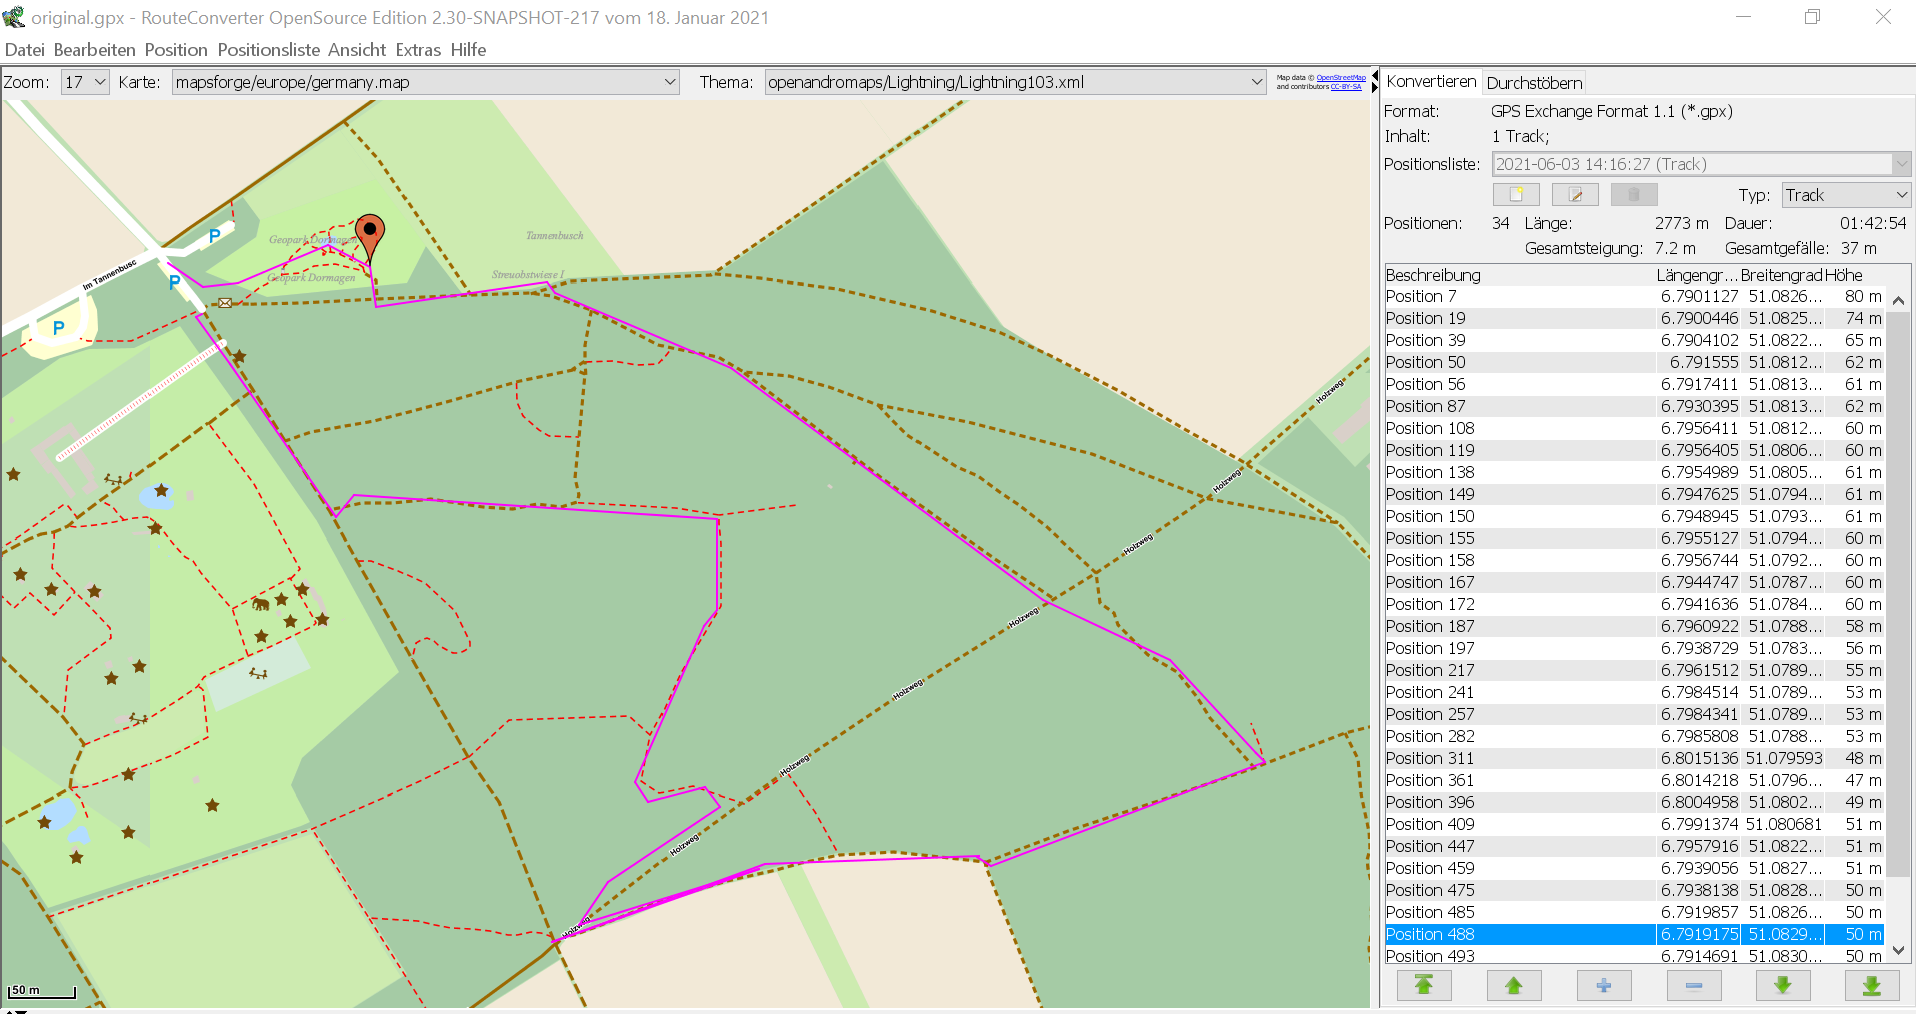The width and height of the screenshot is (1916, 1014).
Task: Add a new position with plus button
Action: [x=1603, y=986]
